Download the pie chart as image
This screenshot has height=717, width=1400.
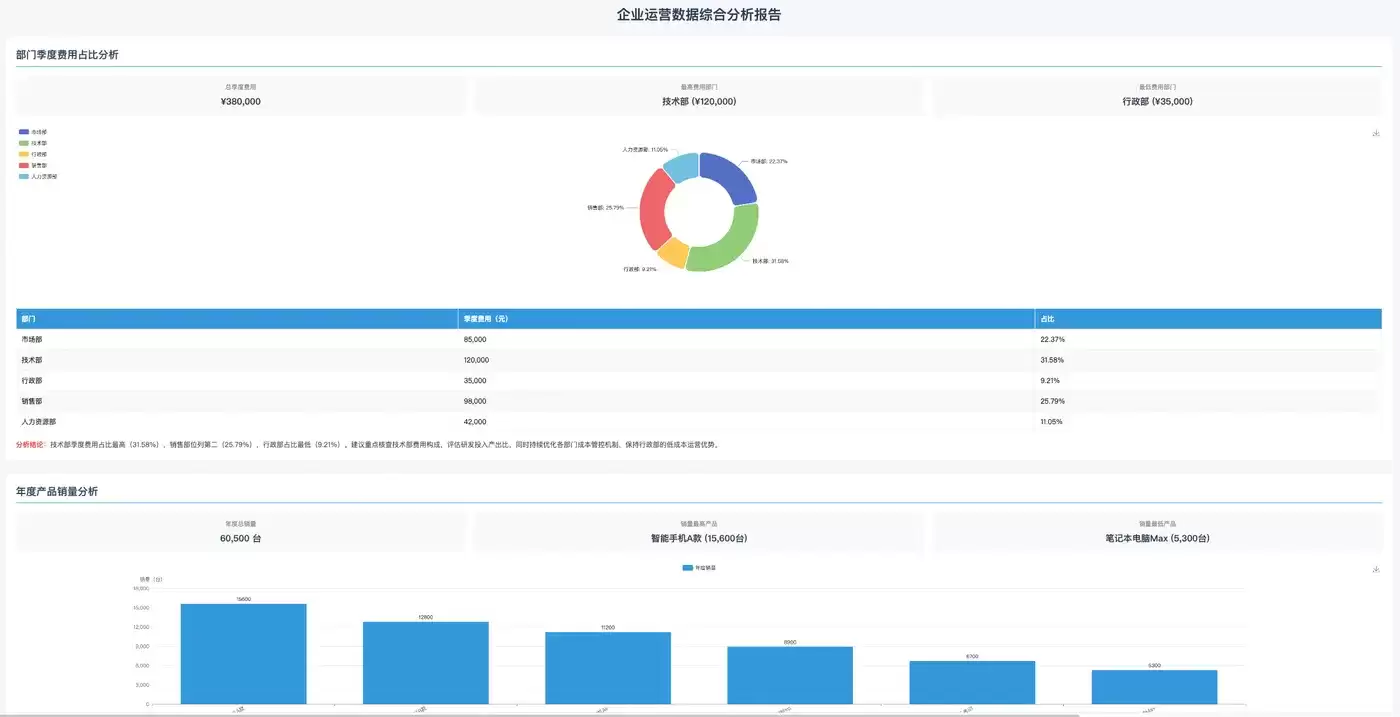point(1376,133)
